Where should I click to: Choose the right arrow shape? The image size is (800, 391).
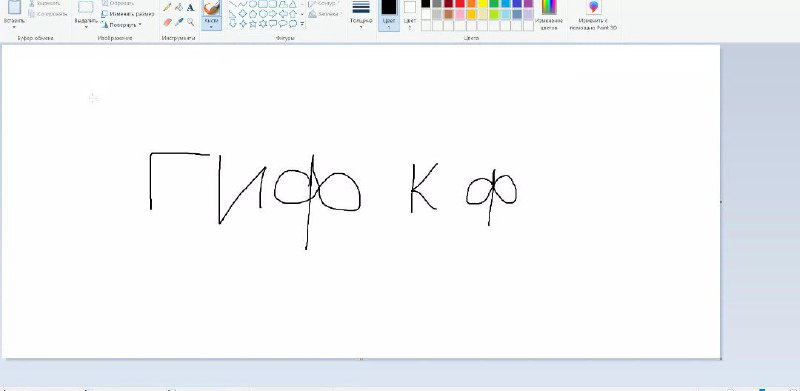click(272, 14)
